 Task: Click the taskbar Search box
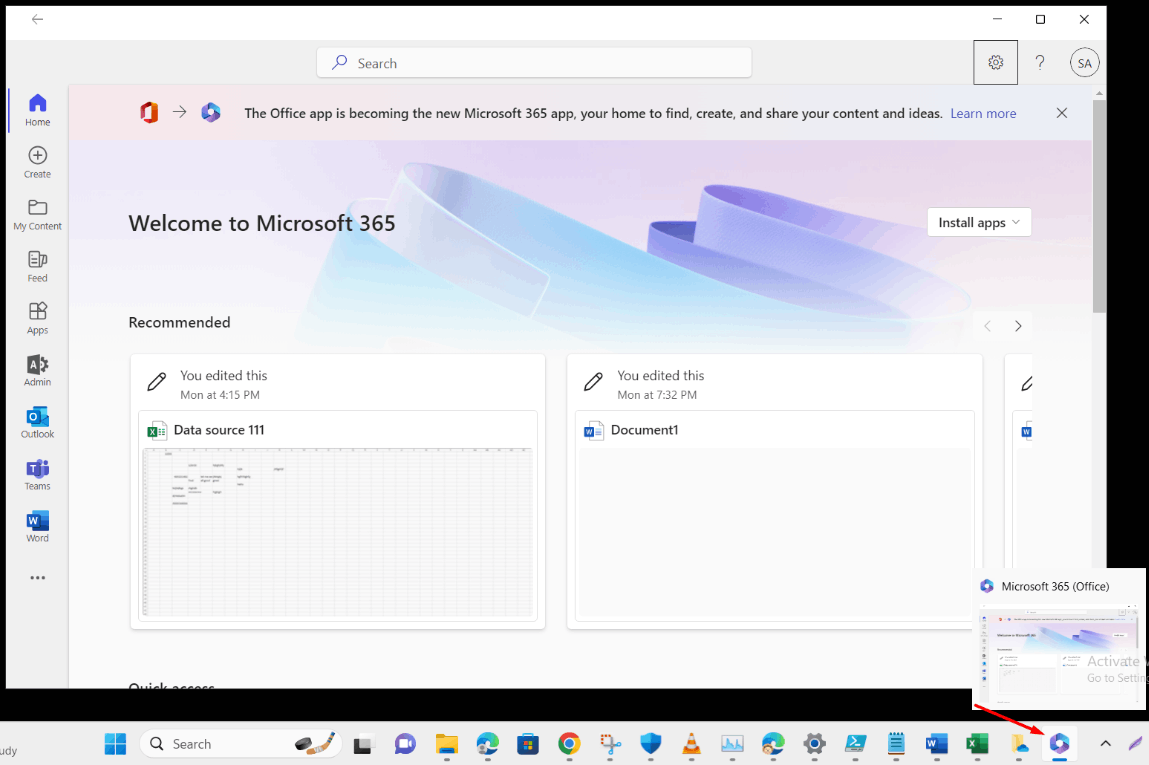241,744
